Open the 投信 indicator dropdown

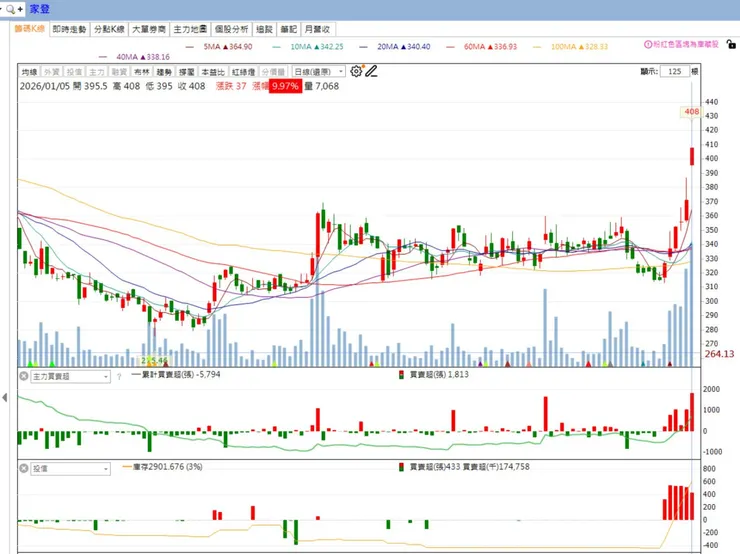click(x=70, y=469)
